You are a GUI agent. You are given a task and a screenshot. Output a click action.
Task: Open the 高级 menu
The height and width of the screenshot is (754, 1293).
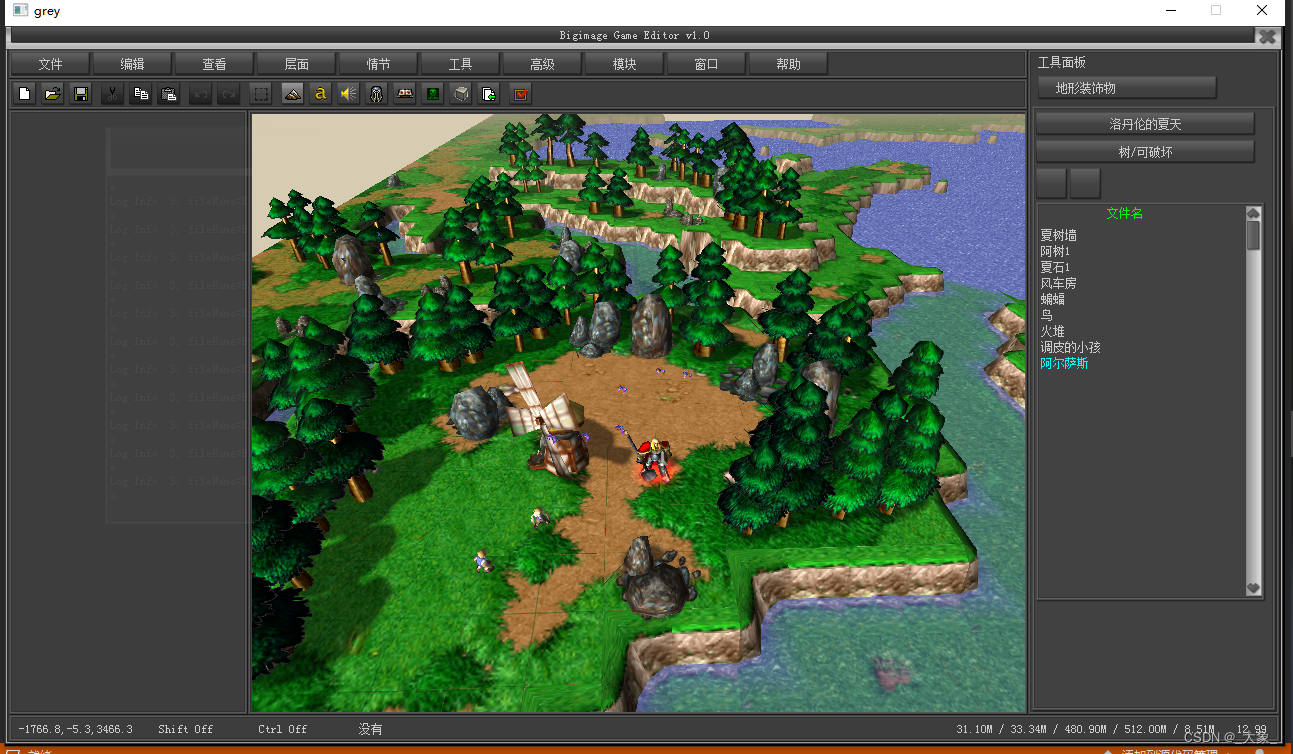tap(542, 64)
